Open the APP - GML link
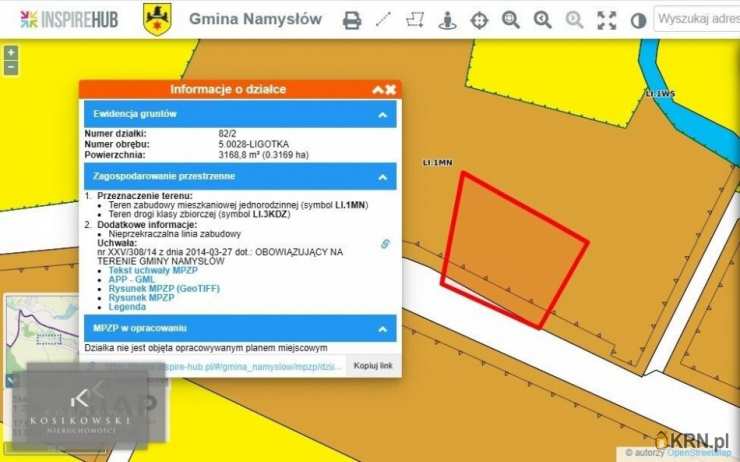Viewport: 740px width, 462px height. 132,279
